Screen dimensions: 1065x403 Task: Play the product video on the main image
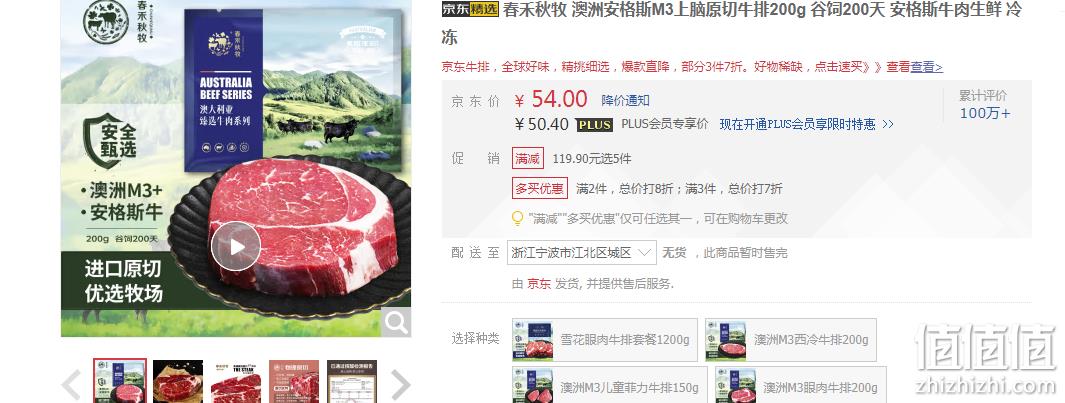coord(236,246)
